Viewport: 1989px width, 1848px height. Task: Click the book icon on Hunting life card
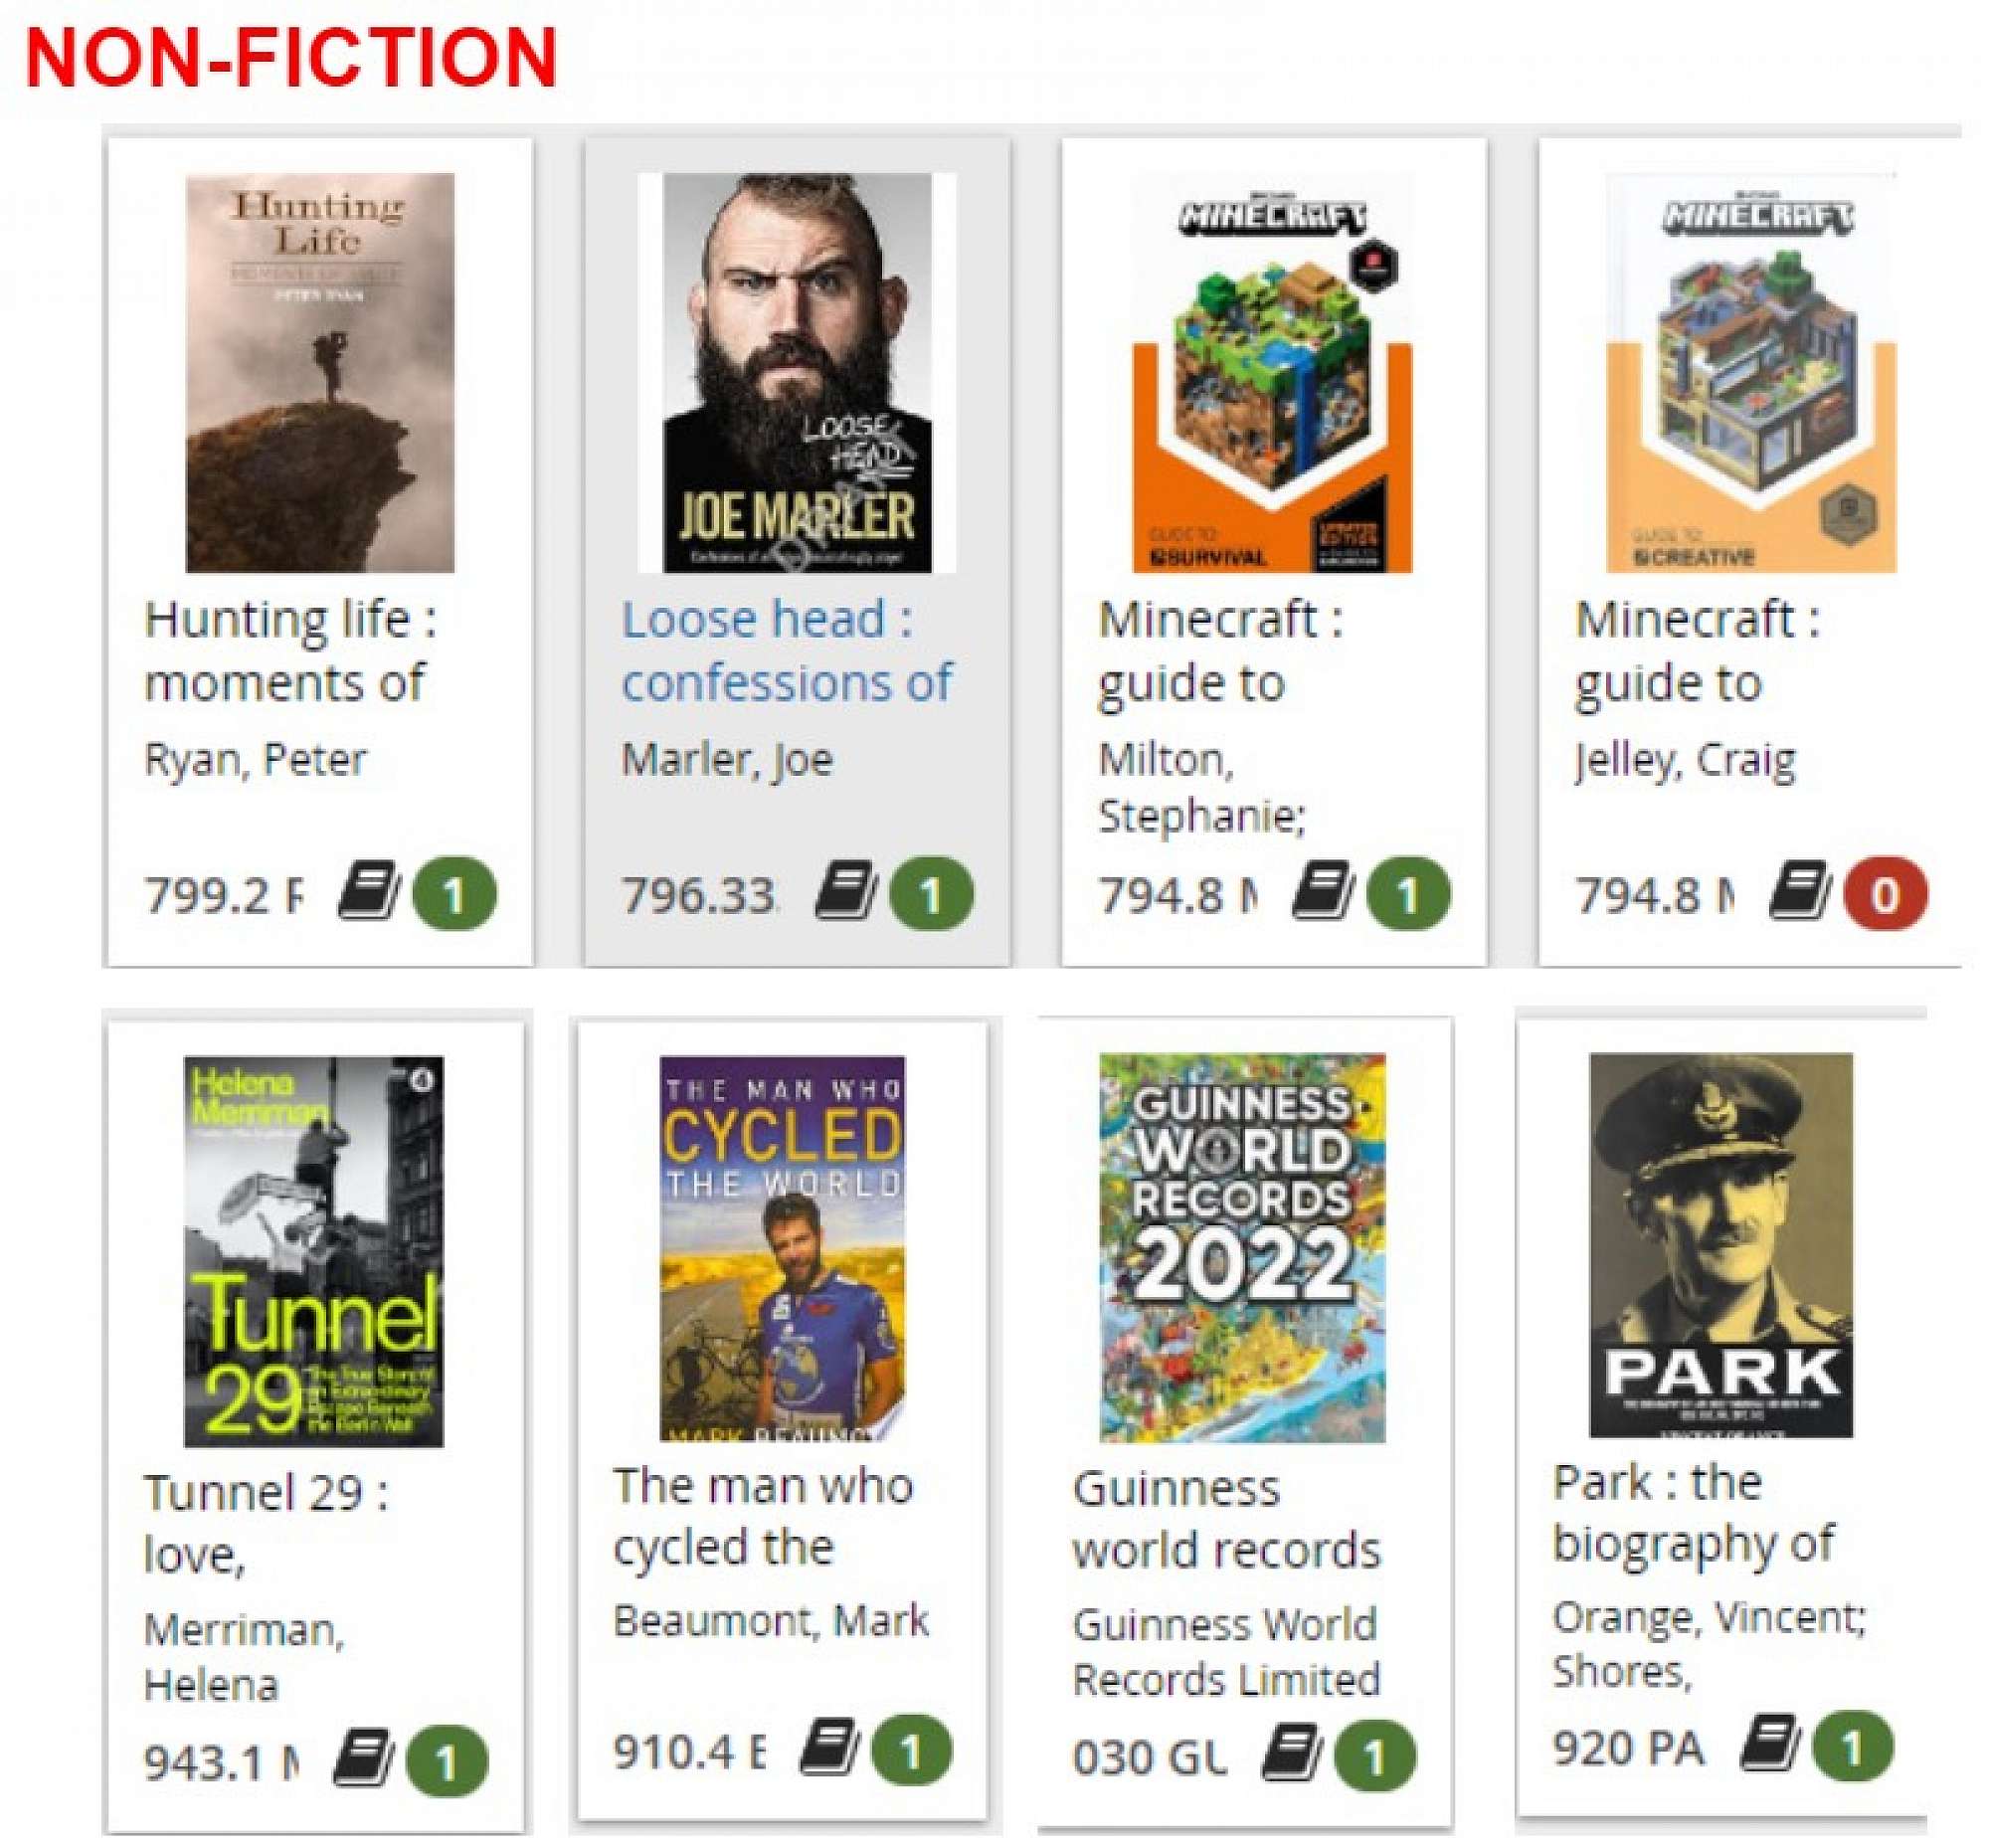click(x=367, y=890)
